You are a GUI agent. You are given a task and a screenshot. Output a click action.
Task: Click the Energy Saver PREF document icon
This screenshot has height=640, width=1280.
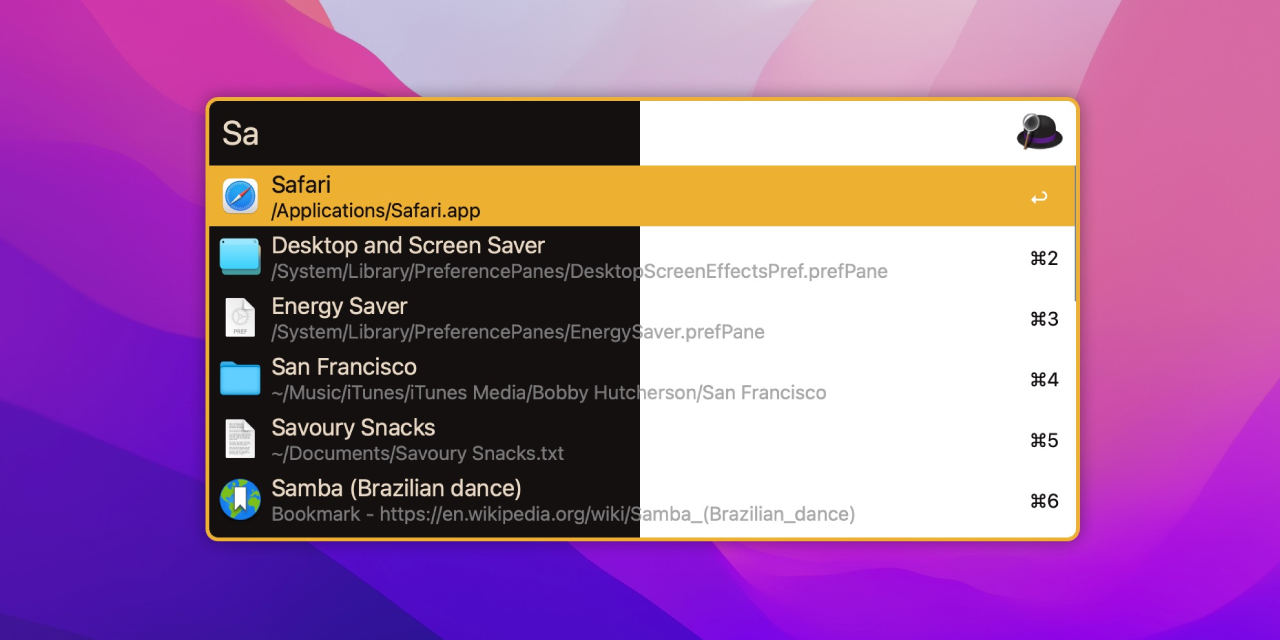point(238,318)
